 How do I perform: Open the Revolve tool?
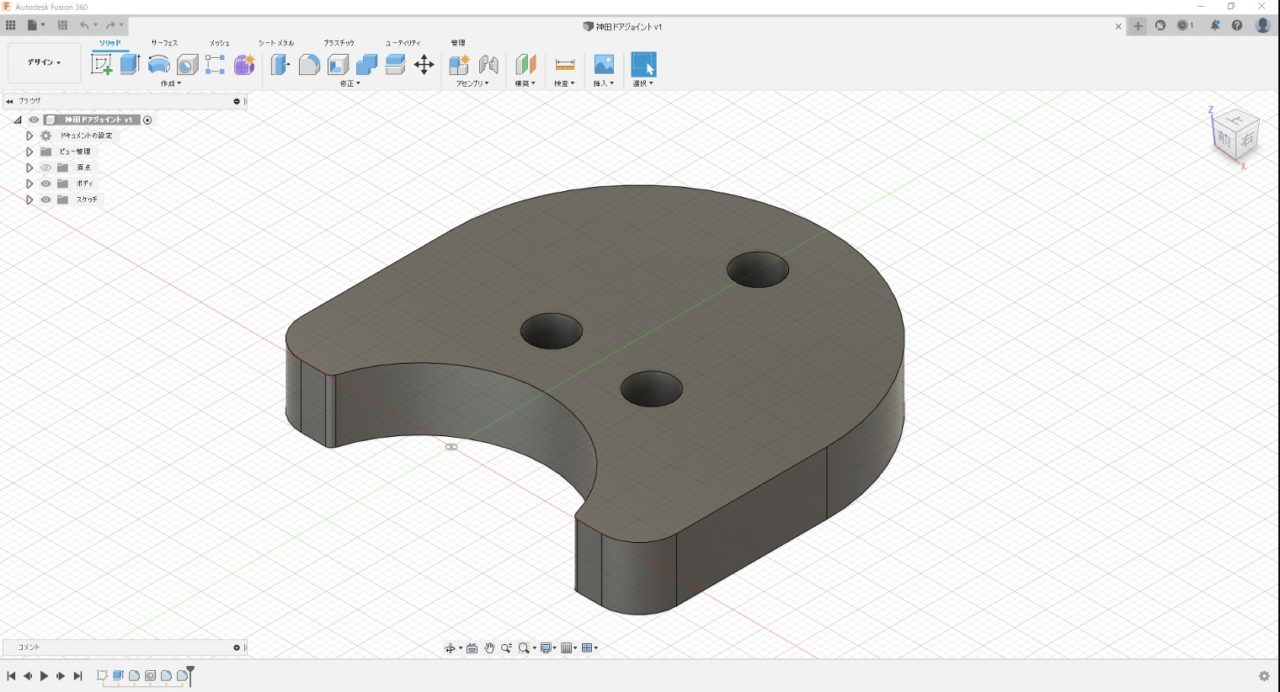[158, 63]
